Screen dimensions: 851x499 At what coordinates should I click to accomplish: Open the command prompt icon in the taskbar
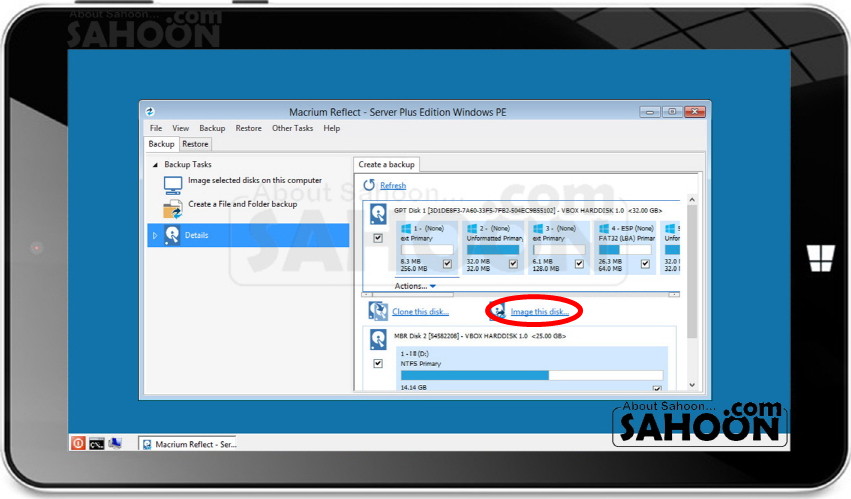point(97,444)
